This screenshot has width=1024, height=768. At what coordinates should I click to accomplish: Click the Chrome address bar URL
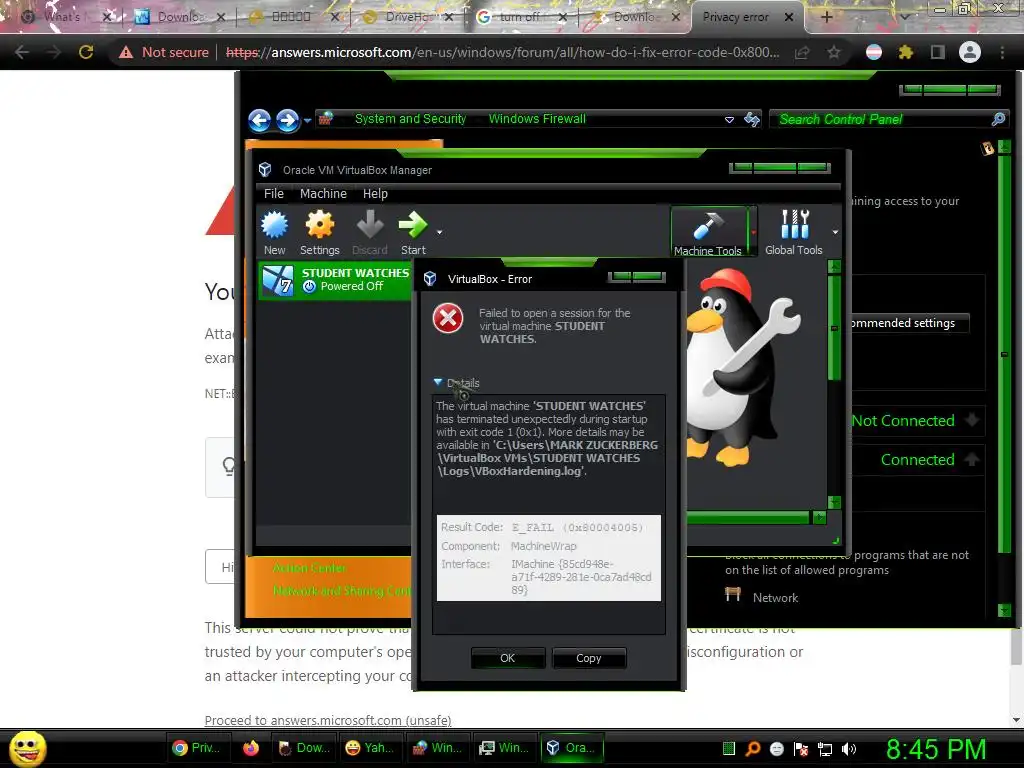pos(502,52)
